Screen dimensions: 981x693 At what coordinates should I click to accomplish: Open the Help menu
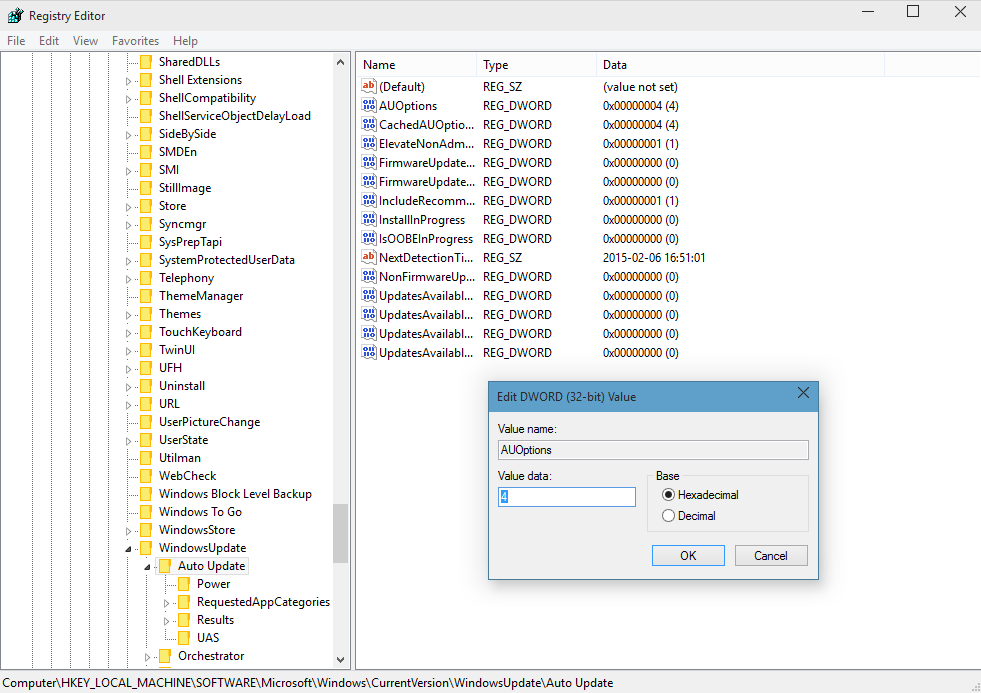185,41
